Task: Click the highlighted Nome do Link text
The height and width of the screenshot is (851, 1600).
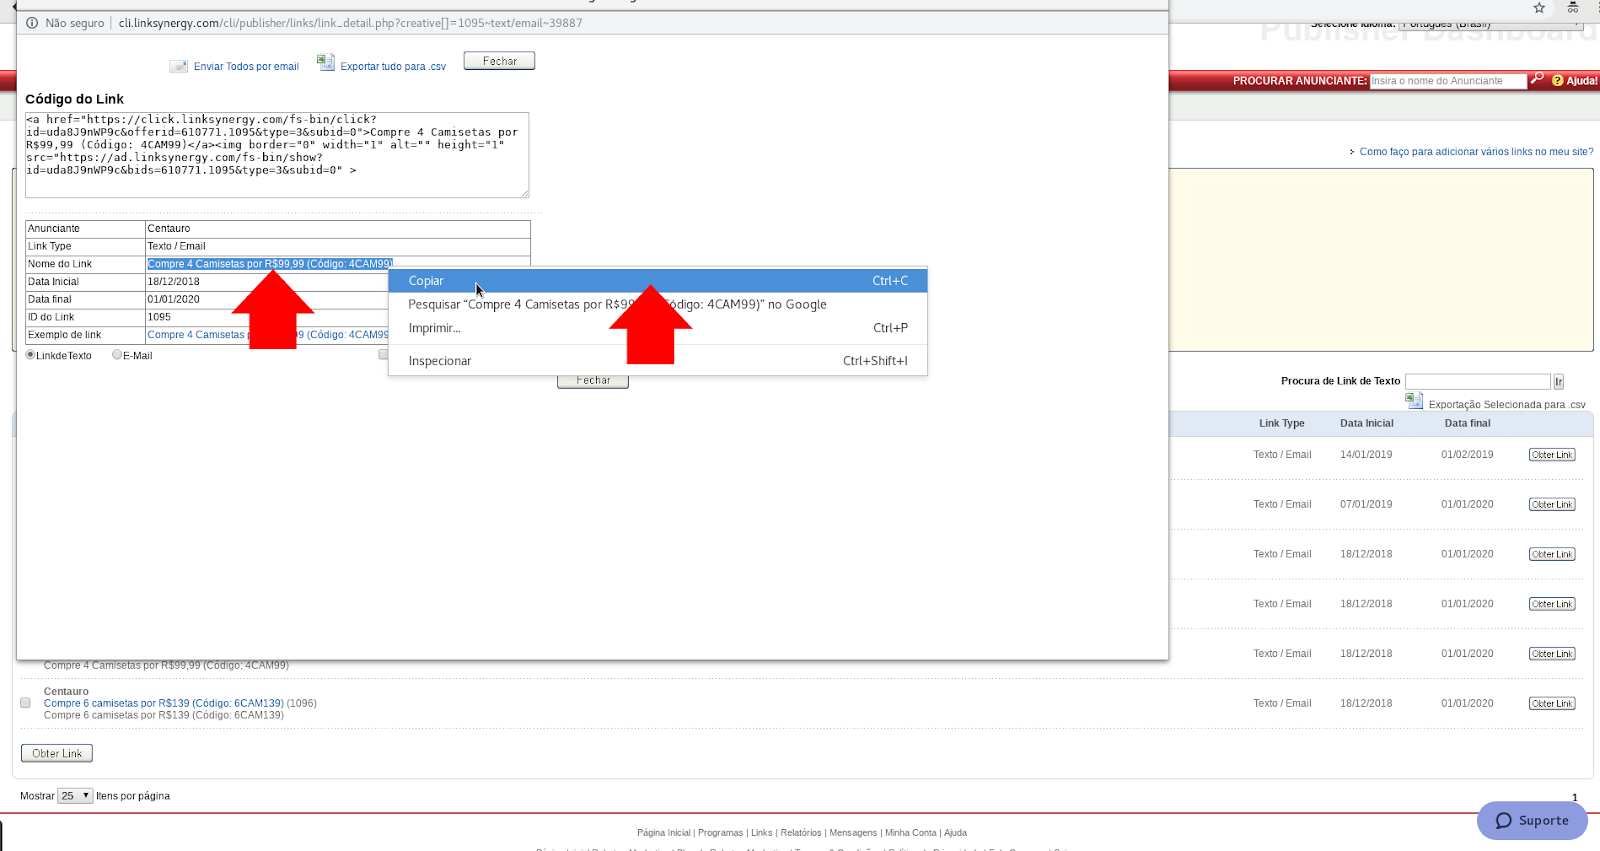Action: pyautogui.click(x=270, y=264)
